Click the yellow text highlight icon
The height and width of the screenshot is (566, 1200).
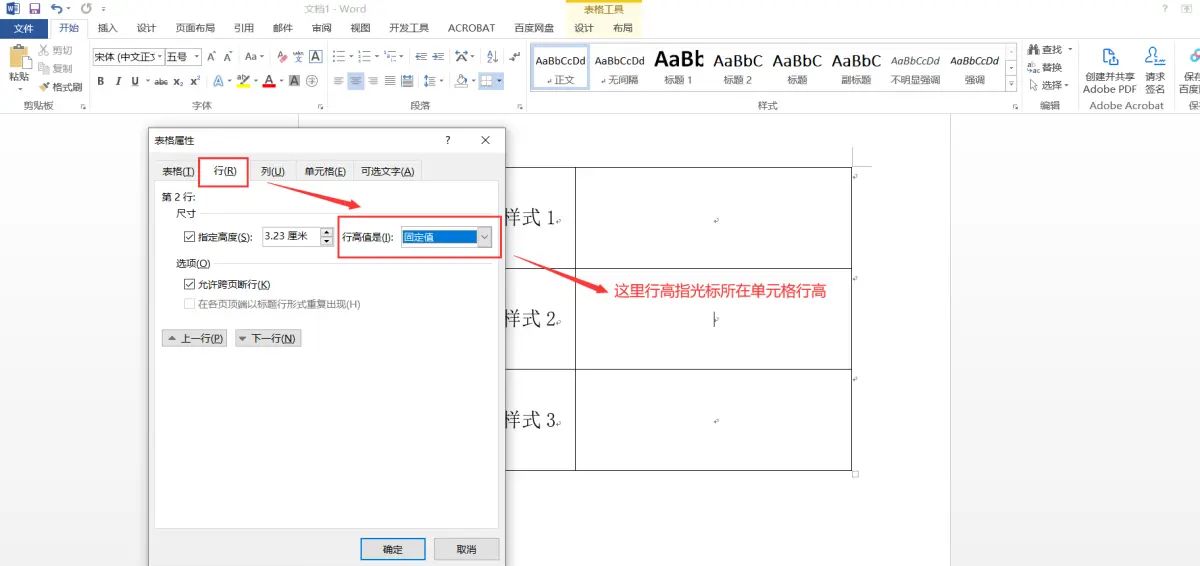click(x=242, y=80)
